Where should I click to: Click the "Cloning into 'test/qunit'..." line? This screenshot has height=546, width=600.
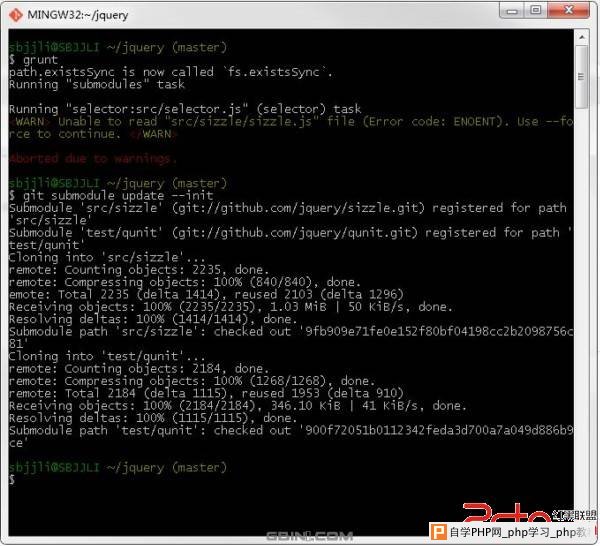point(107,356)
